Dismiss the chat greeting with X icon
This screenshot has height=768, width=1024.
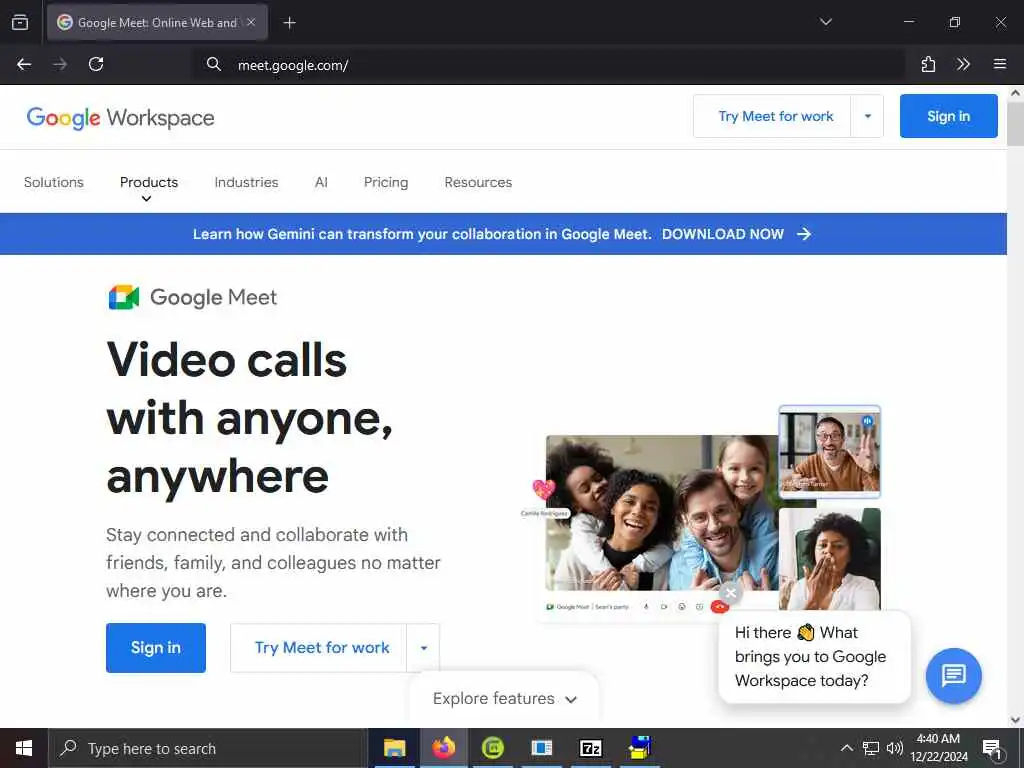click(x=730, y=593)
